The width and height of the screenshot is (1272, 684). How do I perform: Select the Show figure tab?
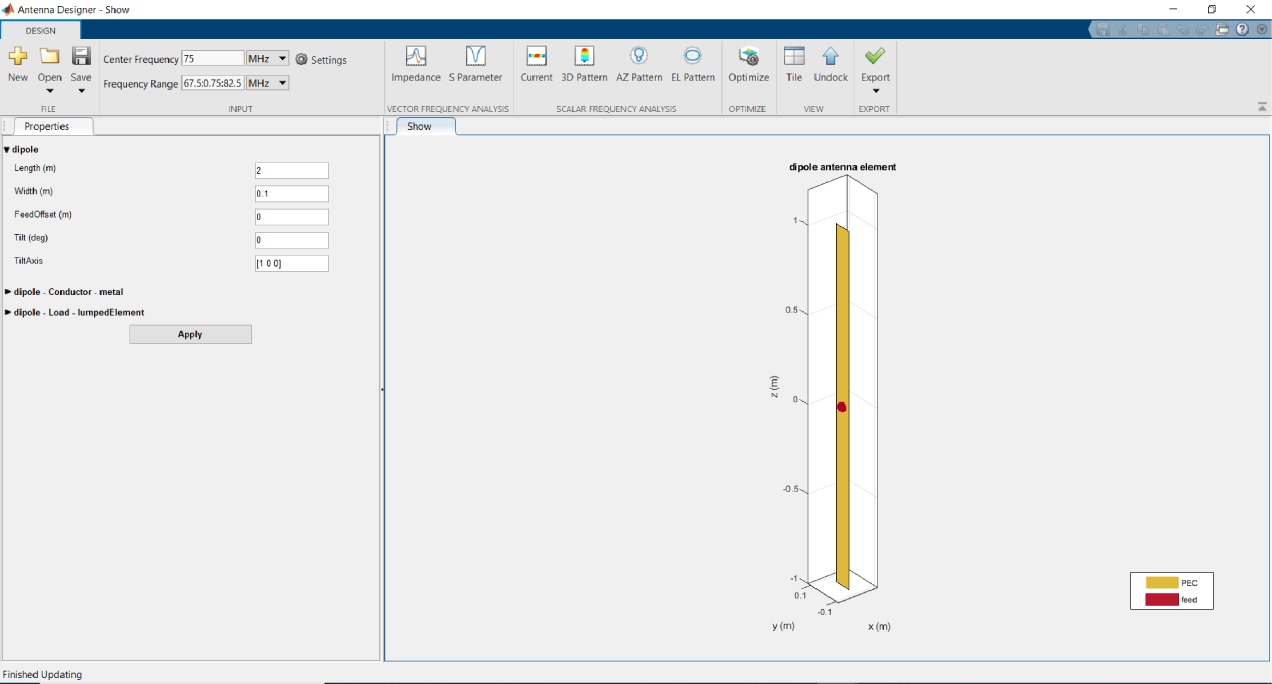(420, 127)
